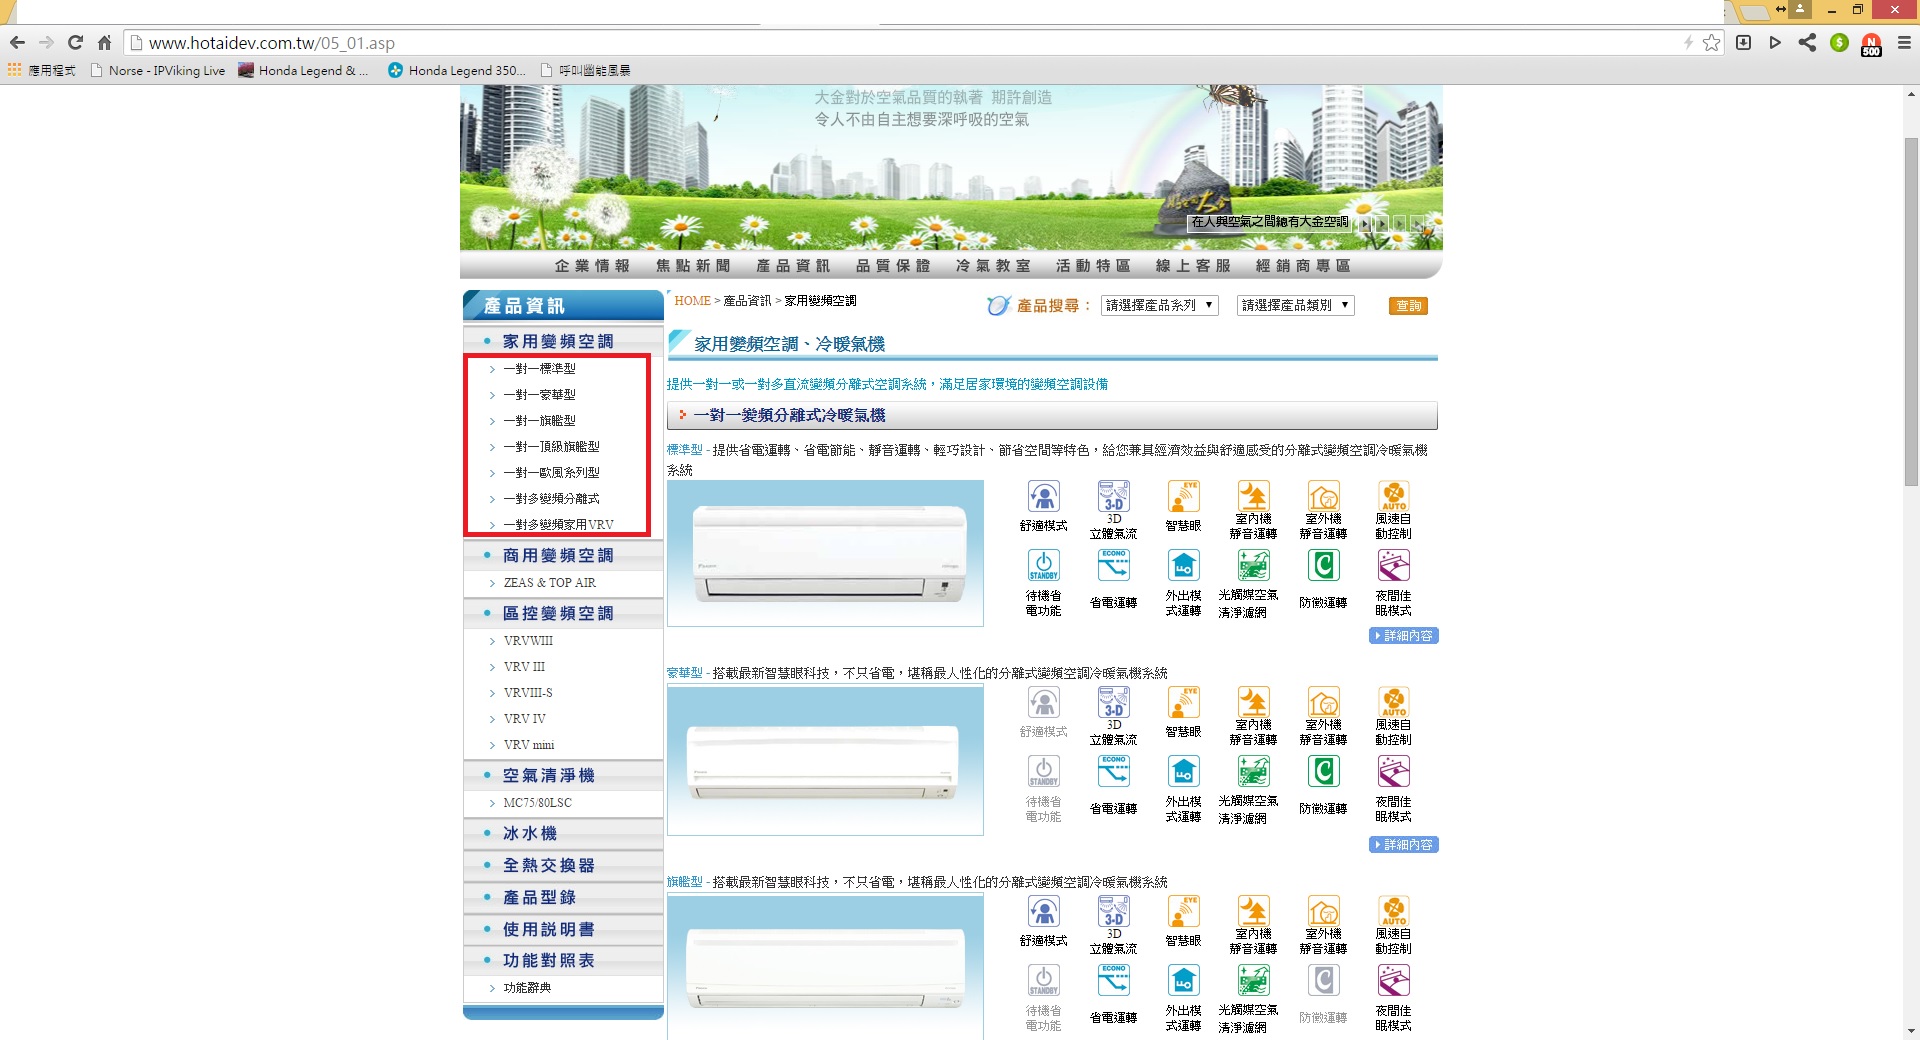Screen dimensions: 1920x1040
Task: Click the browser Back arrow
Action: [17, 43]
